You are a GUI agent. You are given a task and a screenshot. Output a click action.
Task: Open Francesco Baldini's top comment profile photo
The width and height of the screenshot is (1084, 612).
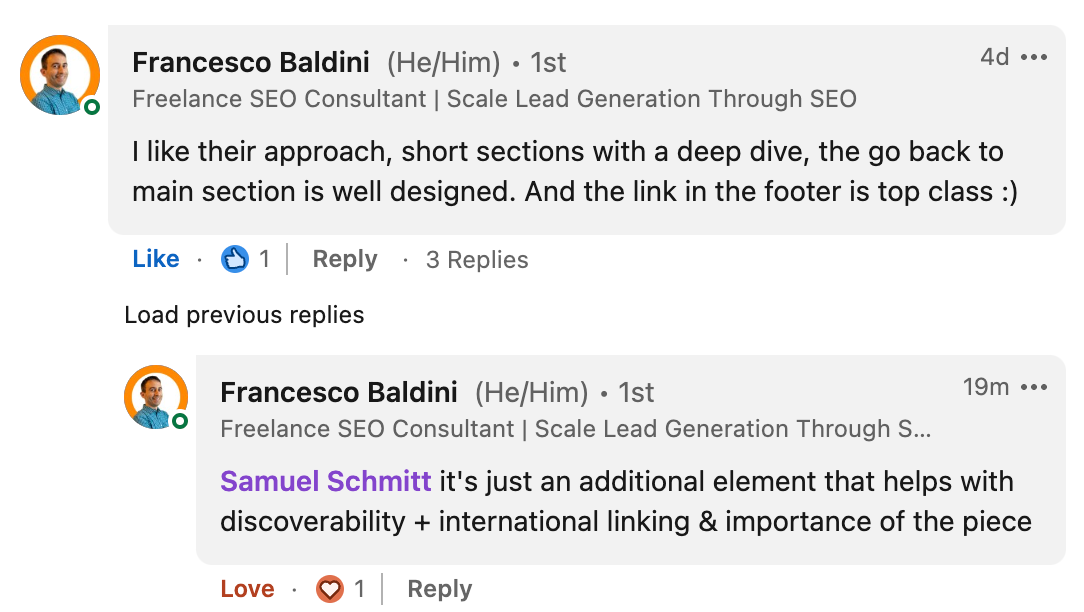[x=60, y=76]
